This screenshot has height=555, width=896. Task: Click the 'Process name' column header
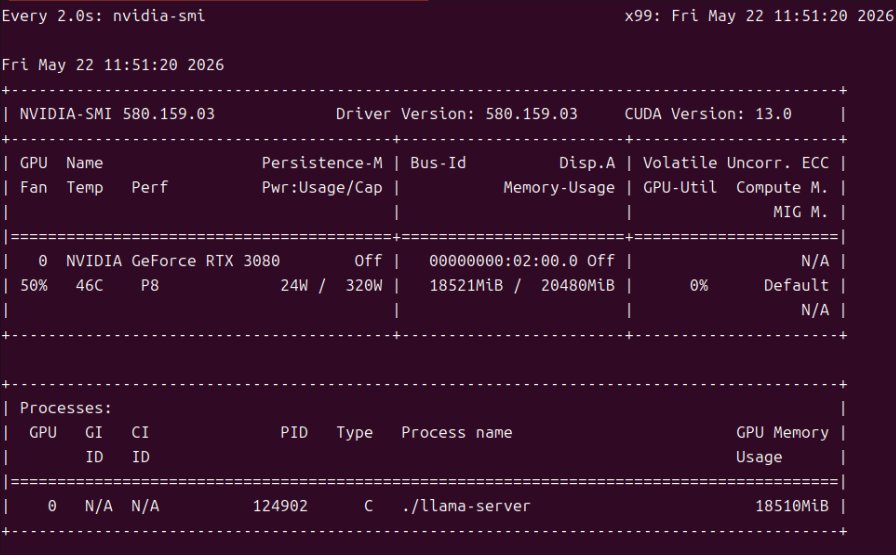pos(457,433)
